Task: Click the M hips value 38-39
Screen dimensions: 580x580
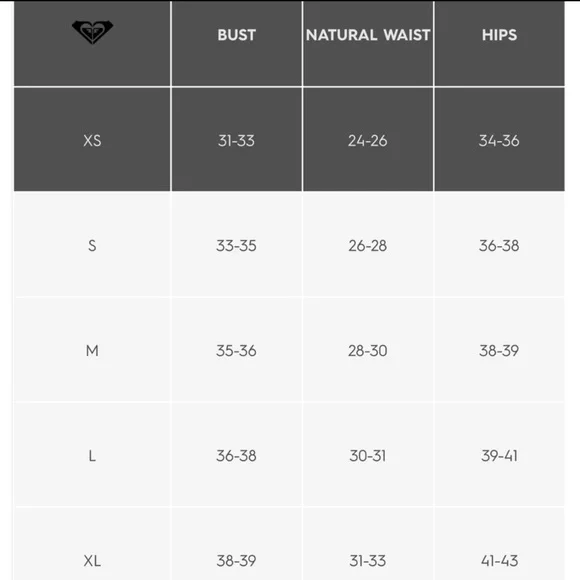Action: [x=499, y=351]
